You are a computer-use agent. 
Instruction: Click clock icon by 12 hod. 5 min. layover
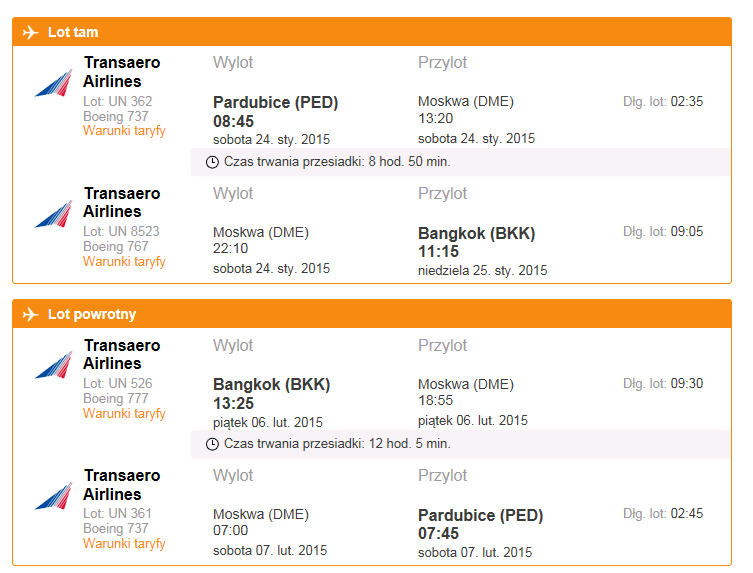click(x=212, y=444)
